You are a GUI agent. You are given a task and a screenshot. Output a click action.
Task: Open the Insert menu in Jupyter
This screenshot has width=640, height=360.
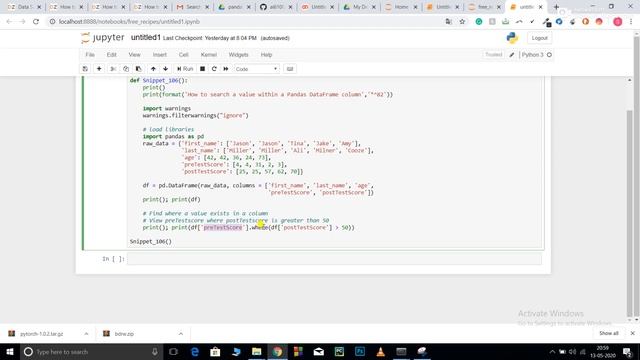point(160,55)
